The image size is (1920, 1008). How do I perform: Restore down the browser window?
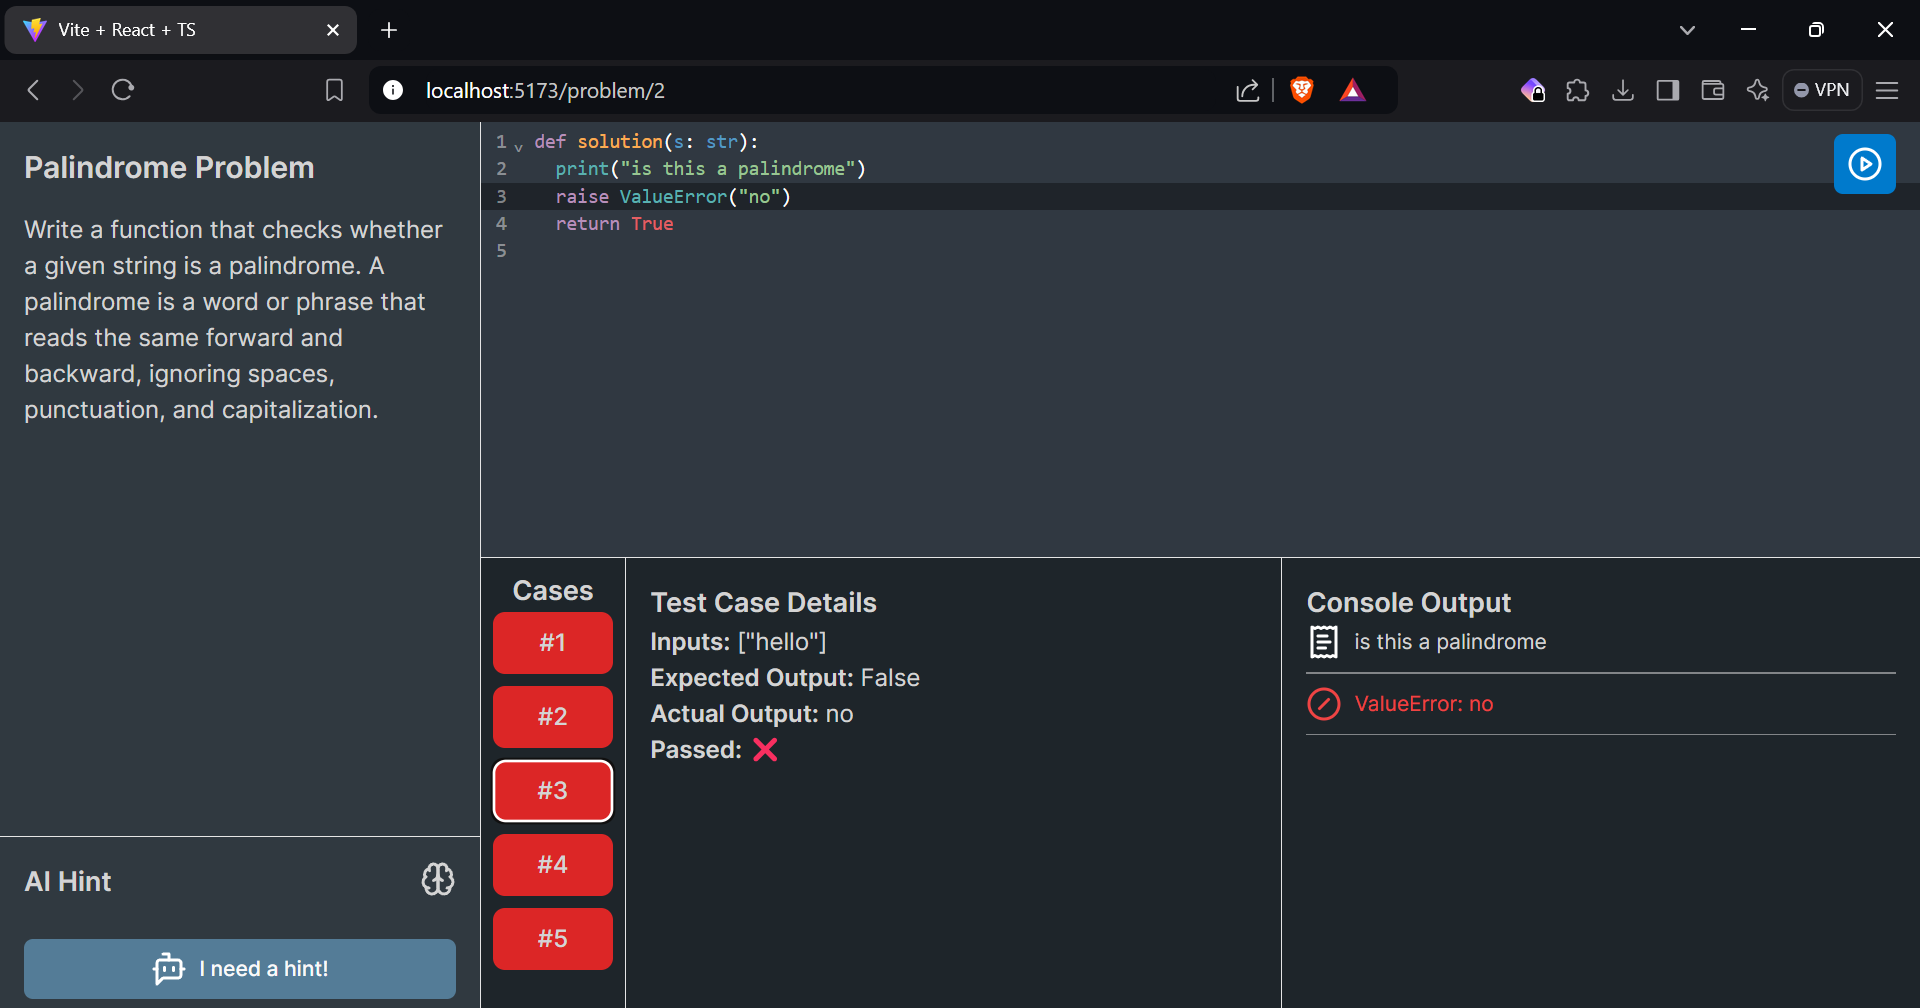tap(1816, 30)
